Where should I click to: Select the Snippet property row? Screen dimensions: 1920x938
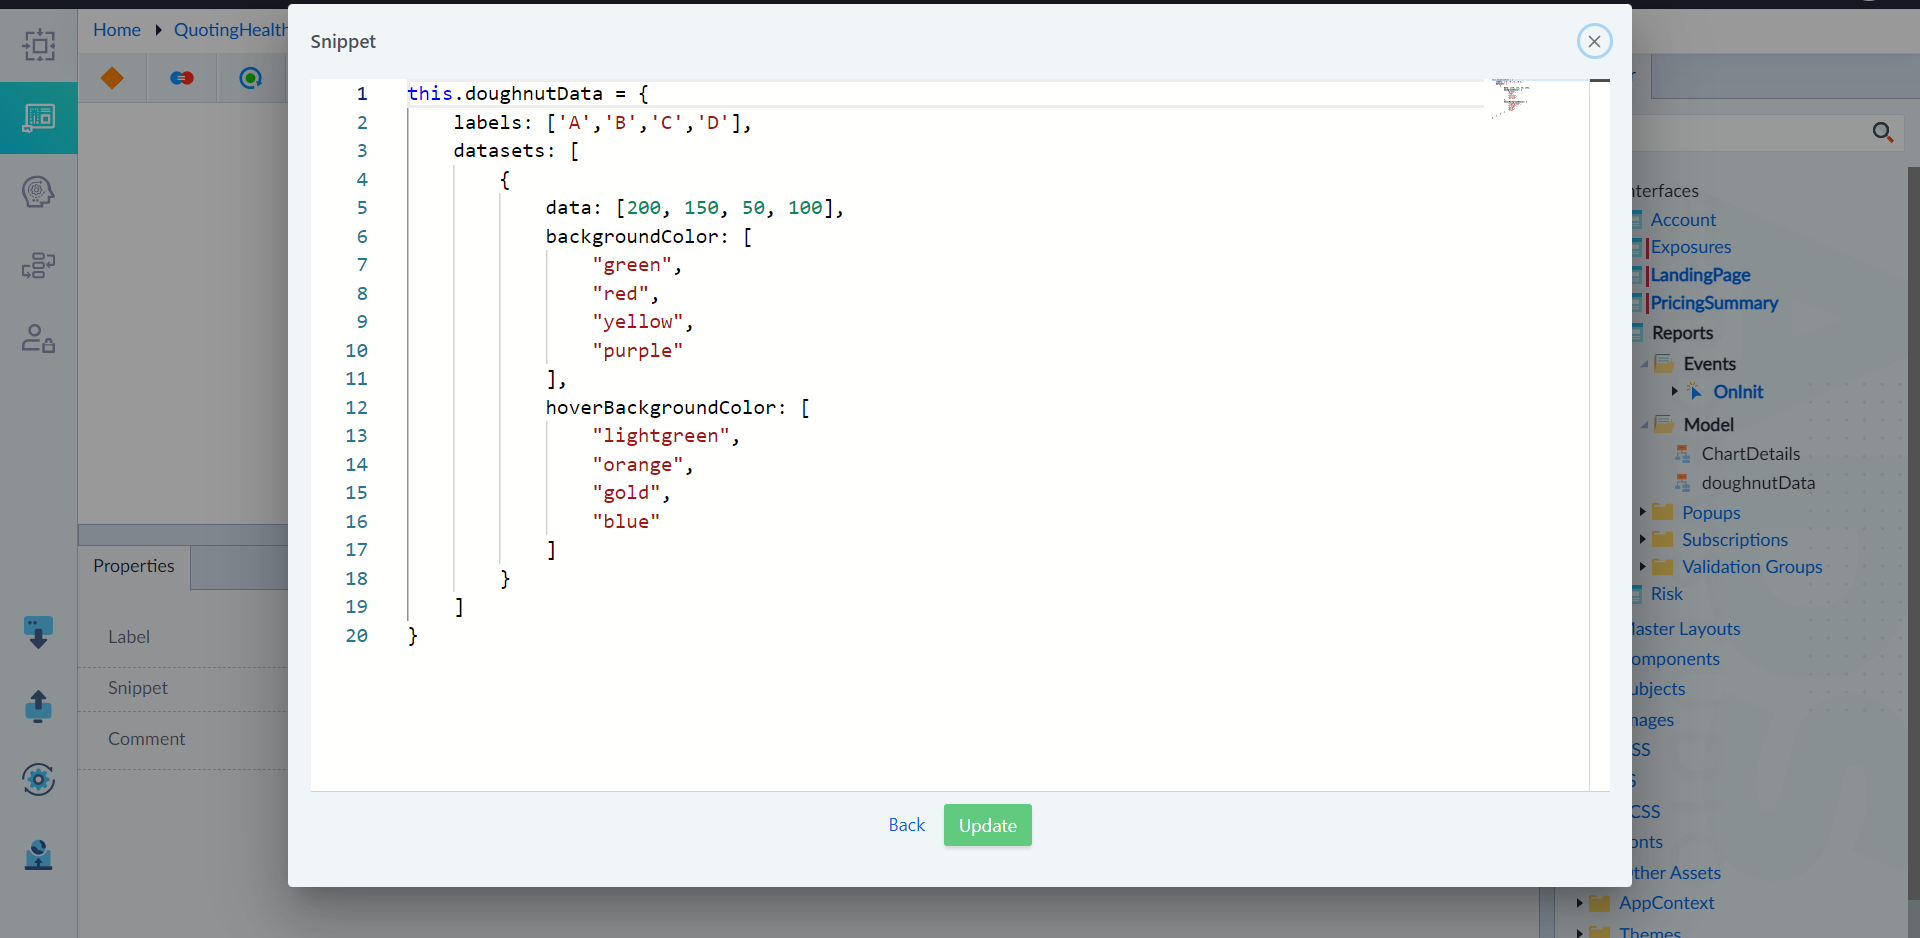tap(183, 688)
